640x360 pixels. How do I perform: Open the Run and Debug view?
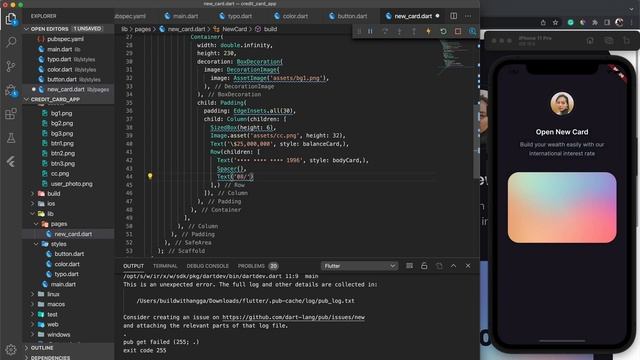click(11, 90)
